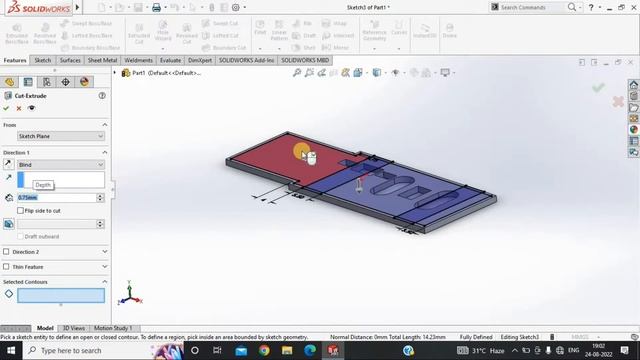This screenshot has width=640, height=360.
Task: Click the green confirm corner checkmark
Action: tap(598, 87)
